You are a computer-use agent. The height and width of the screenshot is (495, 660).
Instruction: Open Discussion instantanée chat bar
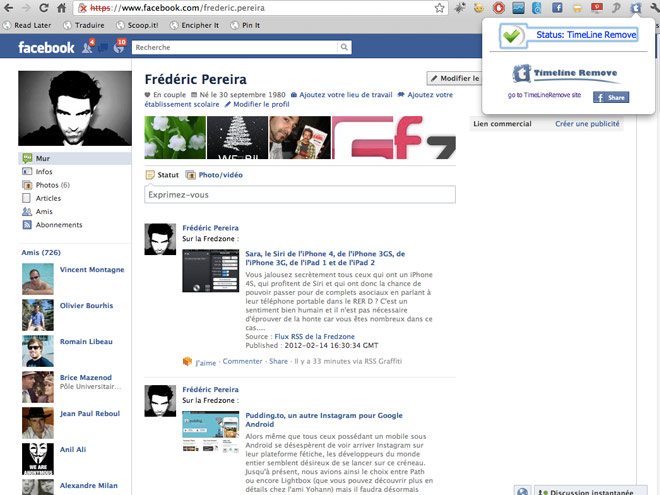click(591, 491)
